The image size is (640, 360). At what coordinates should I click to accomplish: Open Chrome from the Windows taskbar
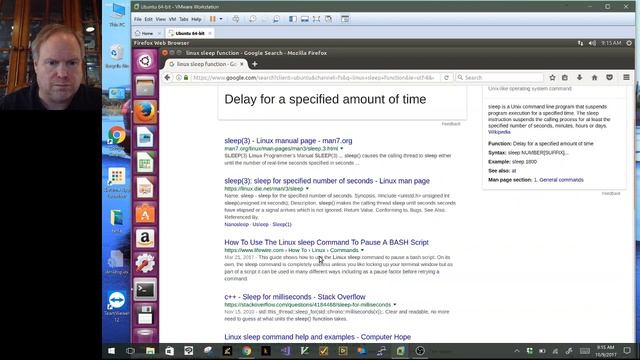247,351
